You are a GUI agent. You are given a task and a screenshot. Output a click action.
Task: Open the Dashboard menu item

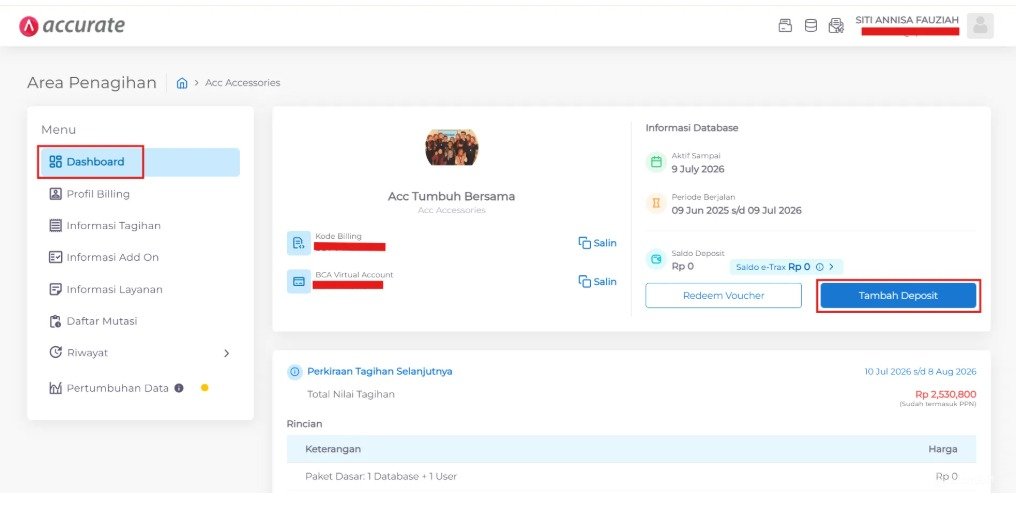pyautogui.click(x=139, y=162)
